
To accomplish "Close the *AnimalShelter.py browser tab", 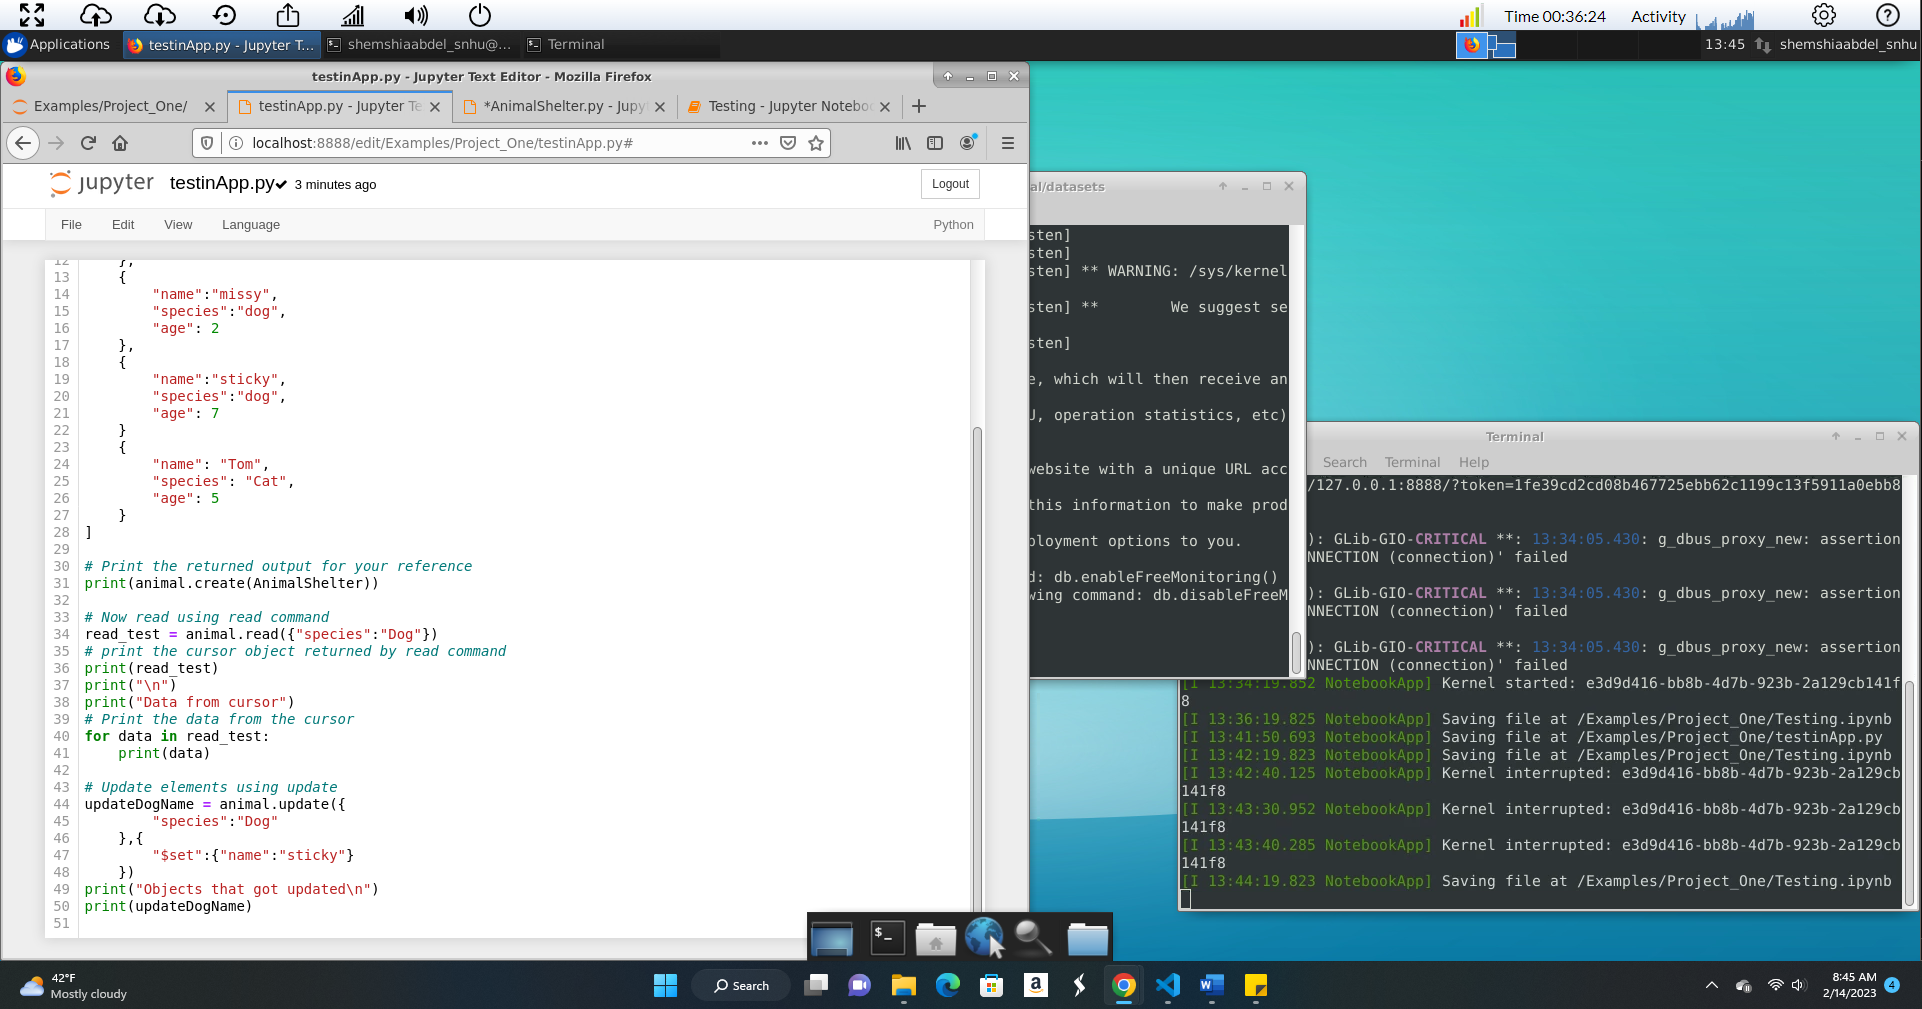I will pos(660,107).
